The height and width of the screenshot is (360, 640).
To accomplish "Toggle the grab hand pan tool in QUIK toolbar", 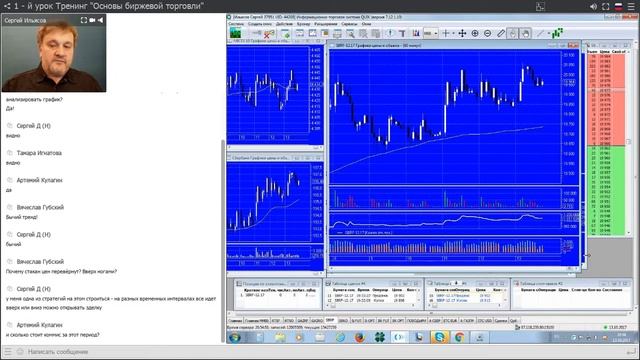I will (525, 33).
